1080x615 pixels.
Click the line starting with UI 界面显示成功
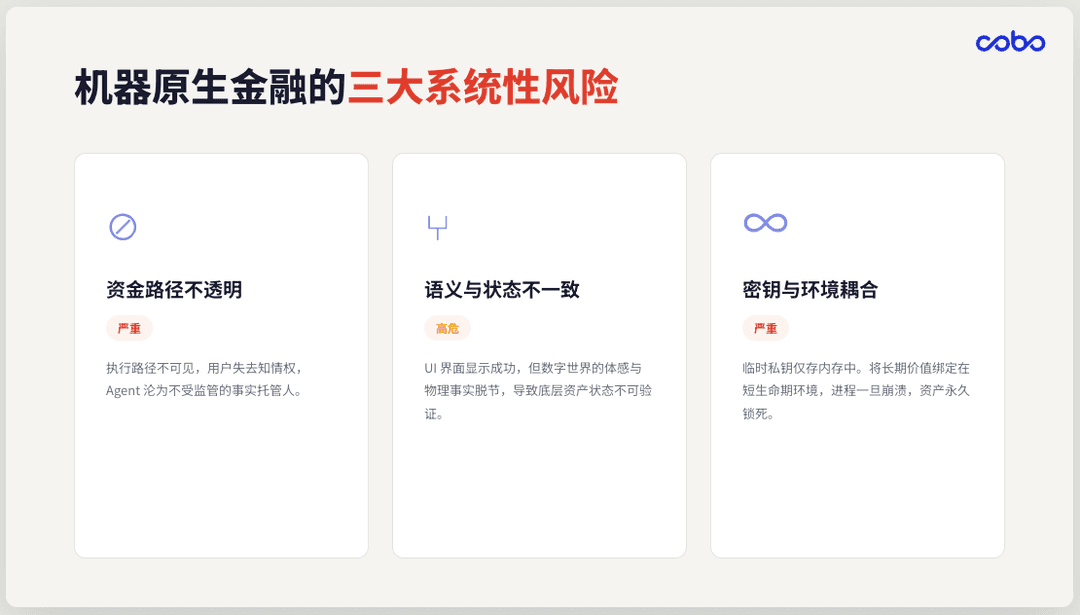point(533,368)
